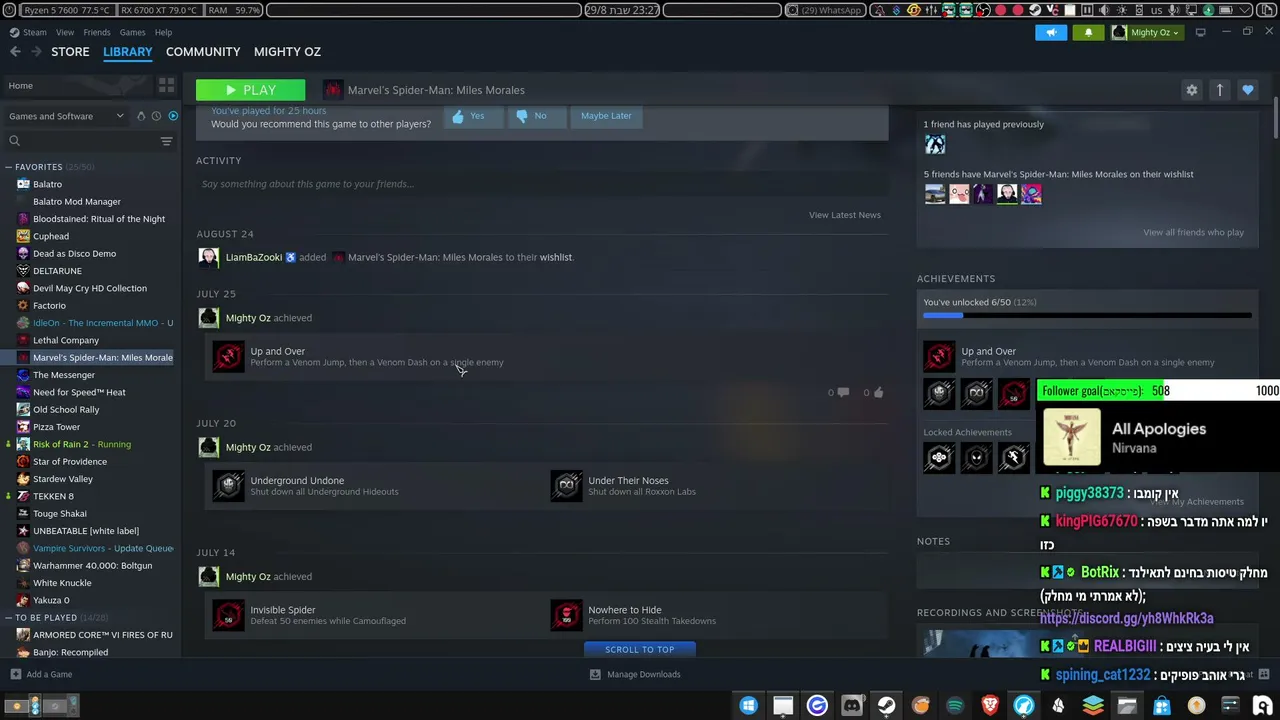This screenshot has height=720, width=1280.
Task: Open Manage Downloads
Action: (634, 674)
